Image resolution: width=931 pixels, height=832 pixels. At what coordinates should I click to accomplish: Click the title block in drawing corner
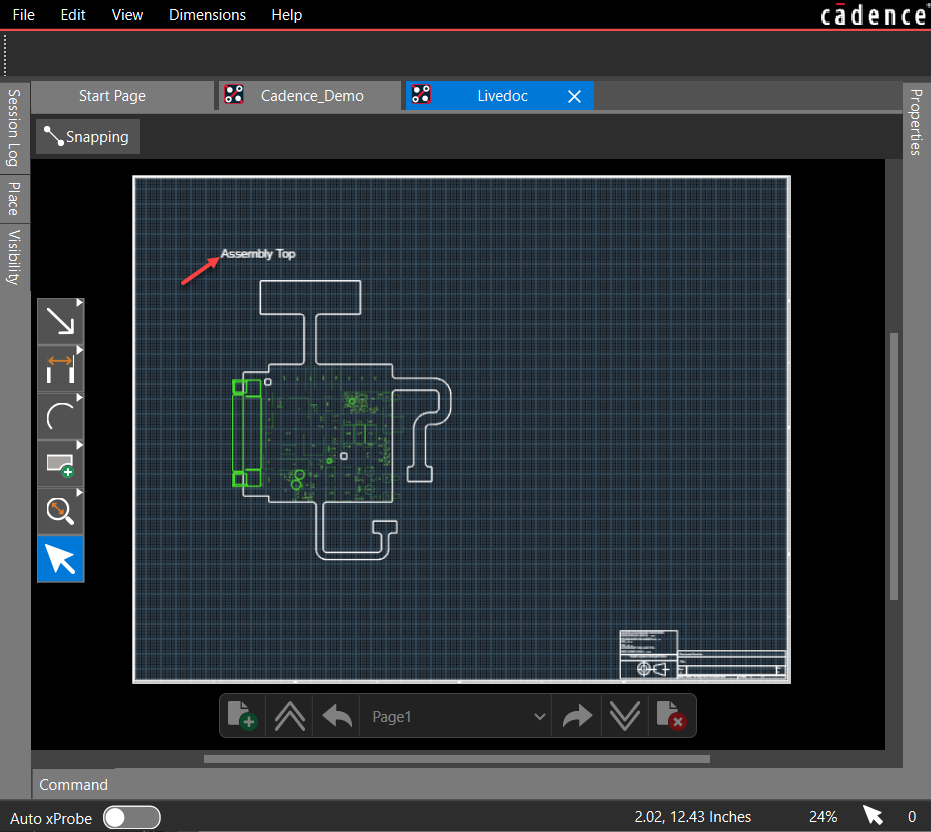703,654
